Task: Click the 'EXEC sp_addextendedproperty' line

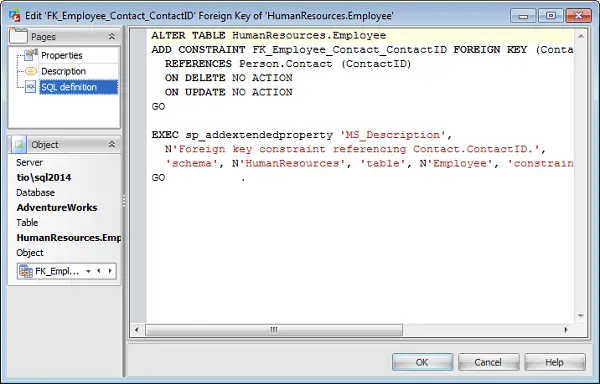Action: [x=302, y=135]
